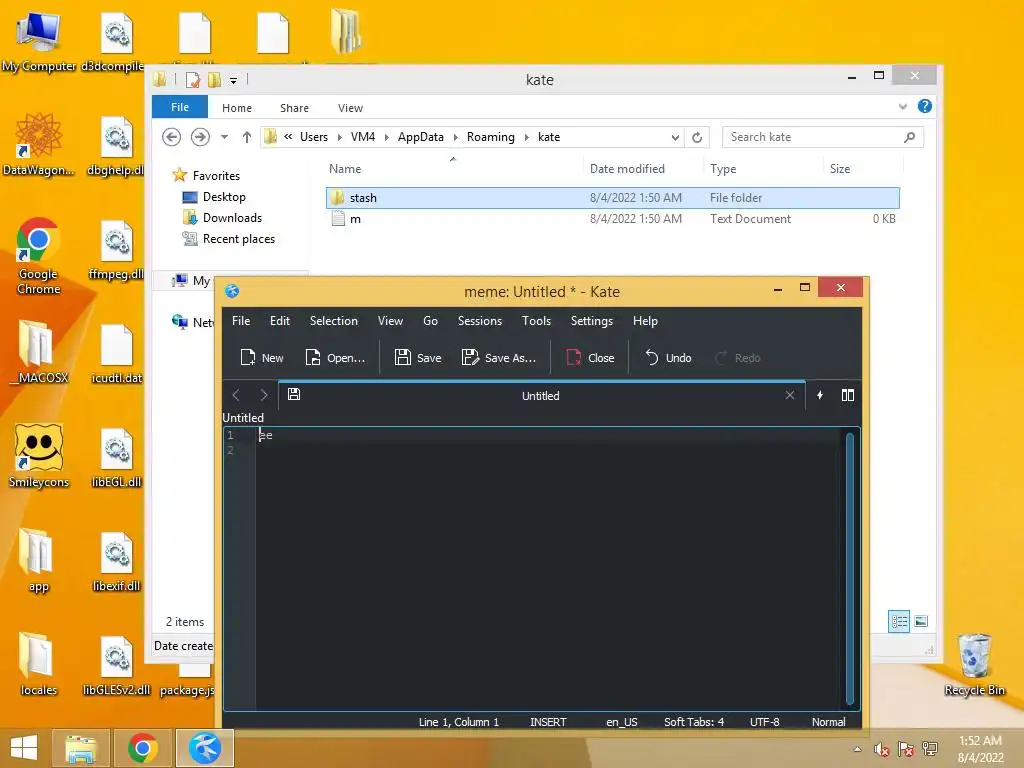The width and height of the screenshot is (1024, 768).
Task: Go up one folder level in Explorer
Action: coord(246,137)
